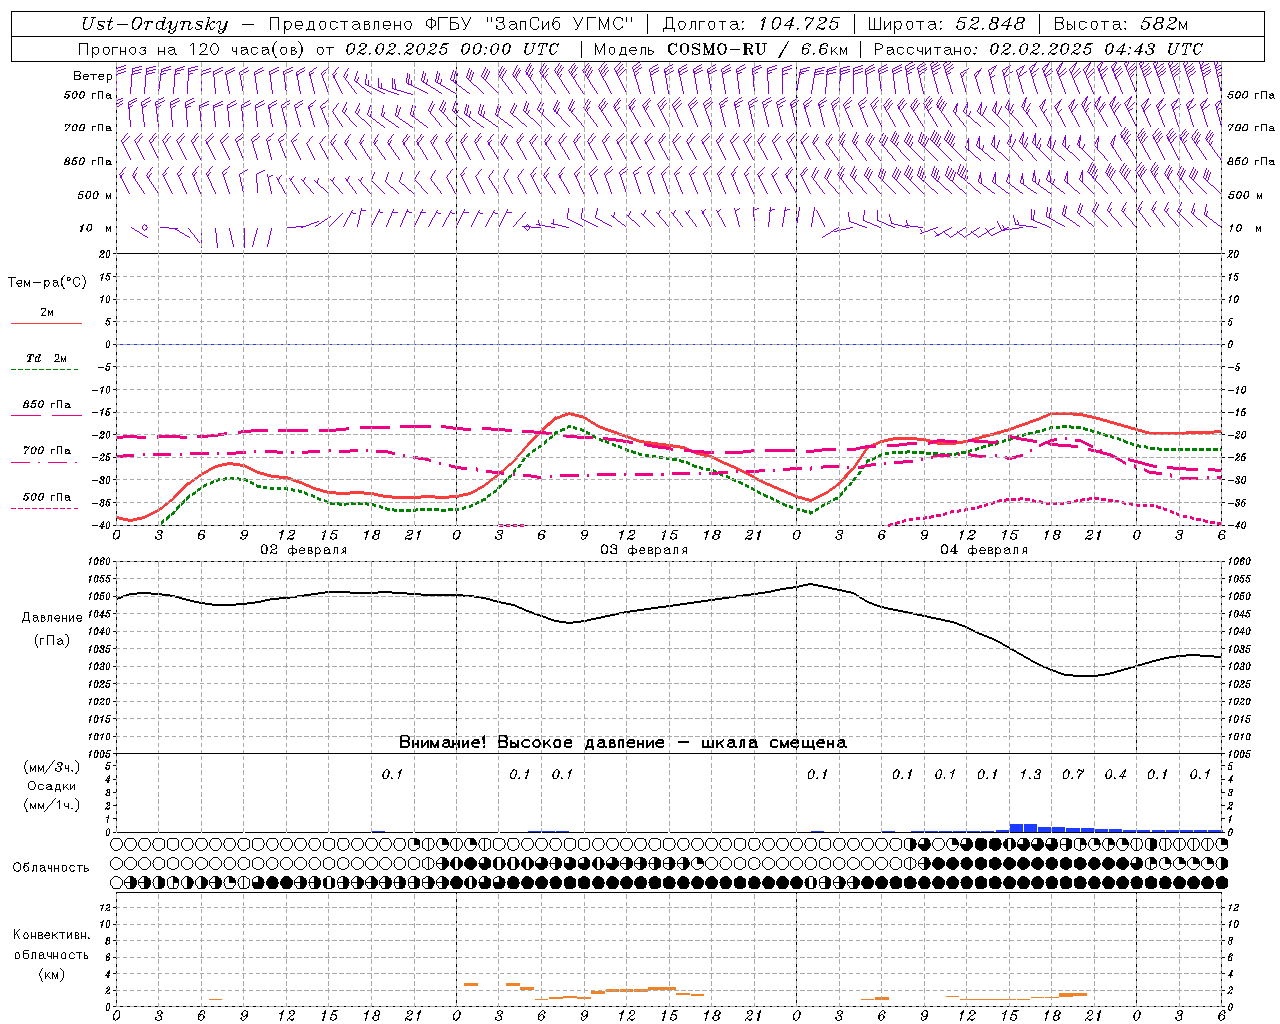This screenshot has height=1024, width=1280.
Task: Click the Ust-Ordynsky station title
Action: (154, 24)
